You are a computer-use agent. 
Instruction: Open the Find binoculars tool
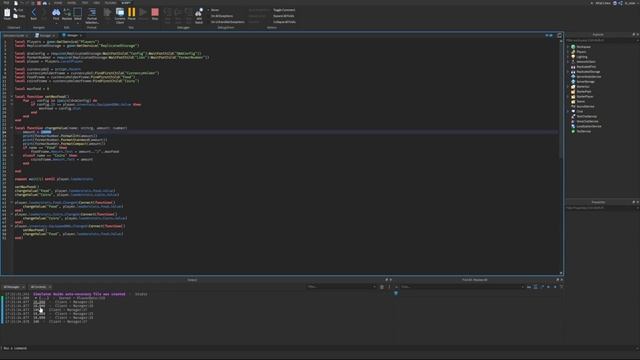[x=56, y=14]
